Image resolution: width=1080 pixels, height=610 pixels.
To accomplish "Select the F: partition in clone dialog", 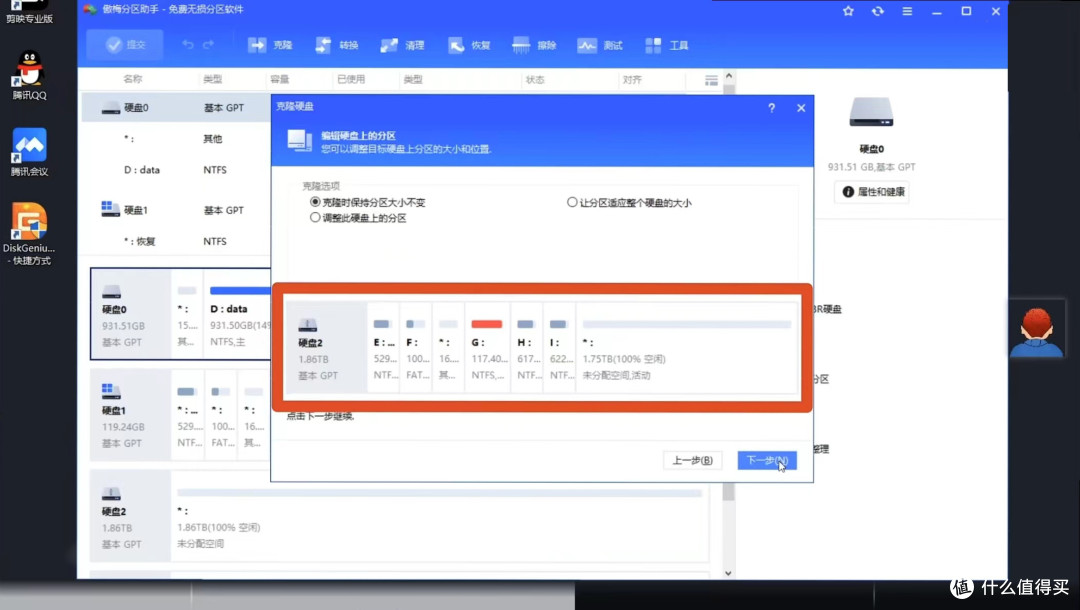I will click(x=416, y=347).
